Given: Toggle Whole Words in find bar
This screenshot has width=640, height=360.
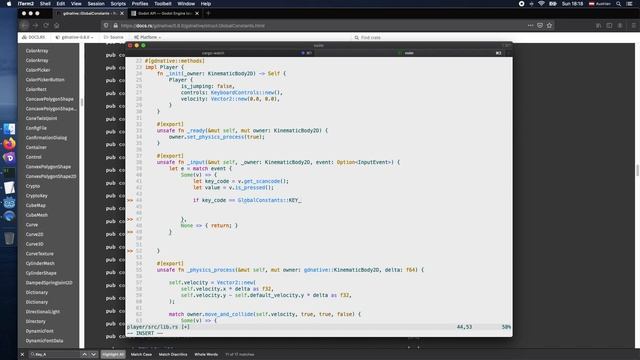Looking at the screenshot, I should (206, 354).
